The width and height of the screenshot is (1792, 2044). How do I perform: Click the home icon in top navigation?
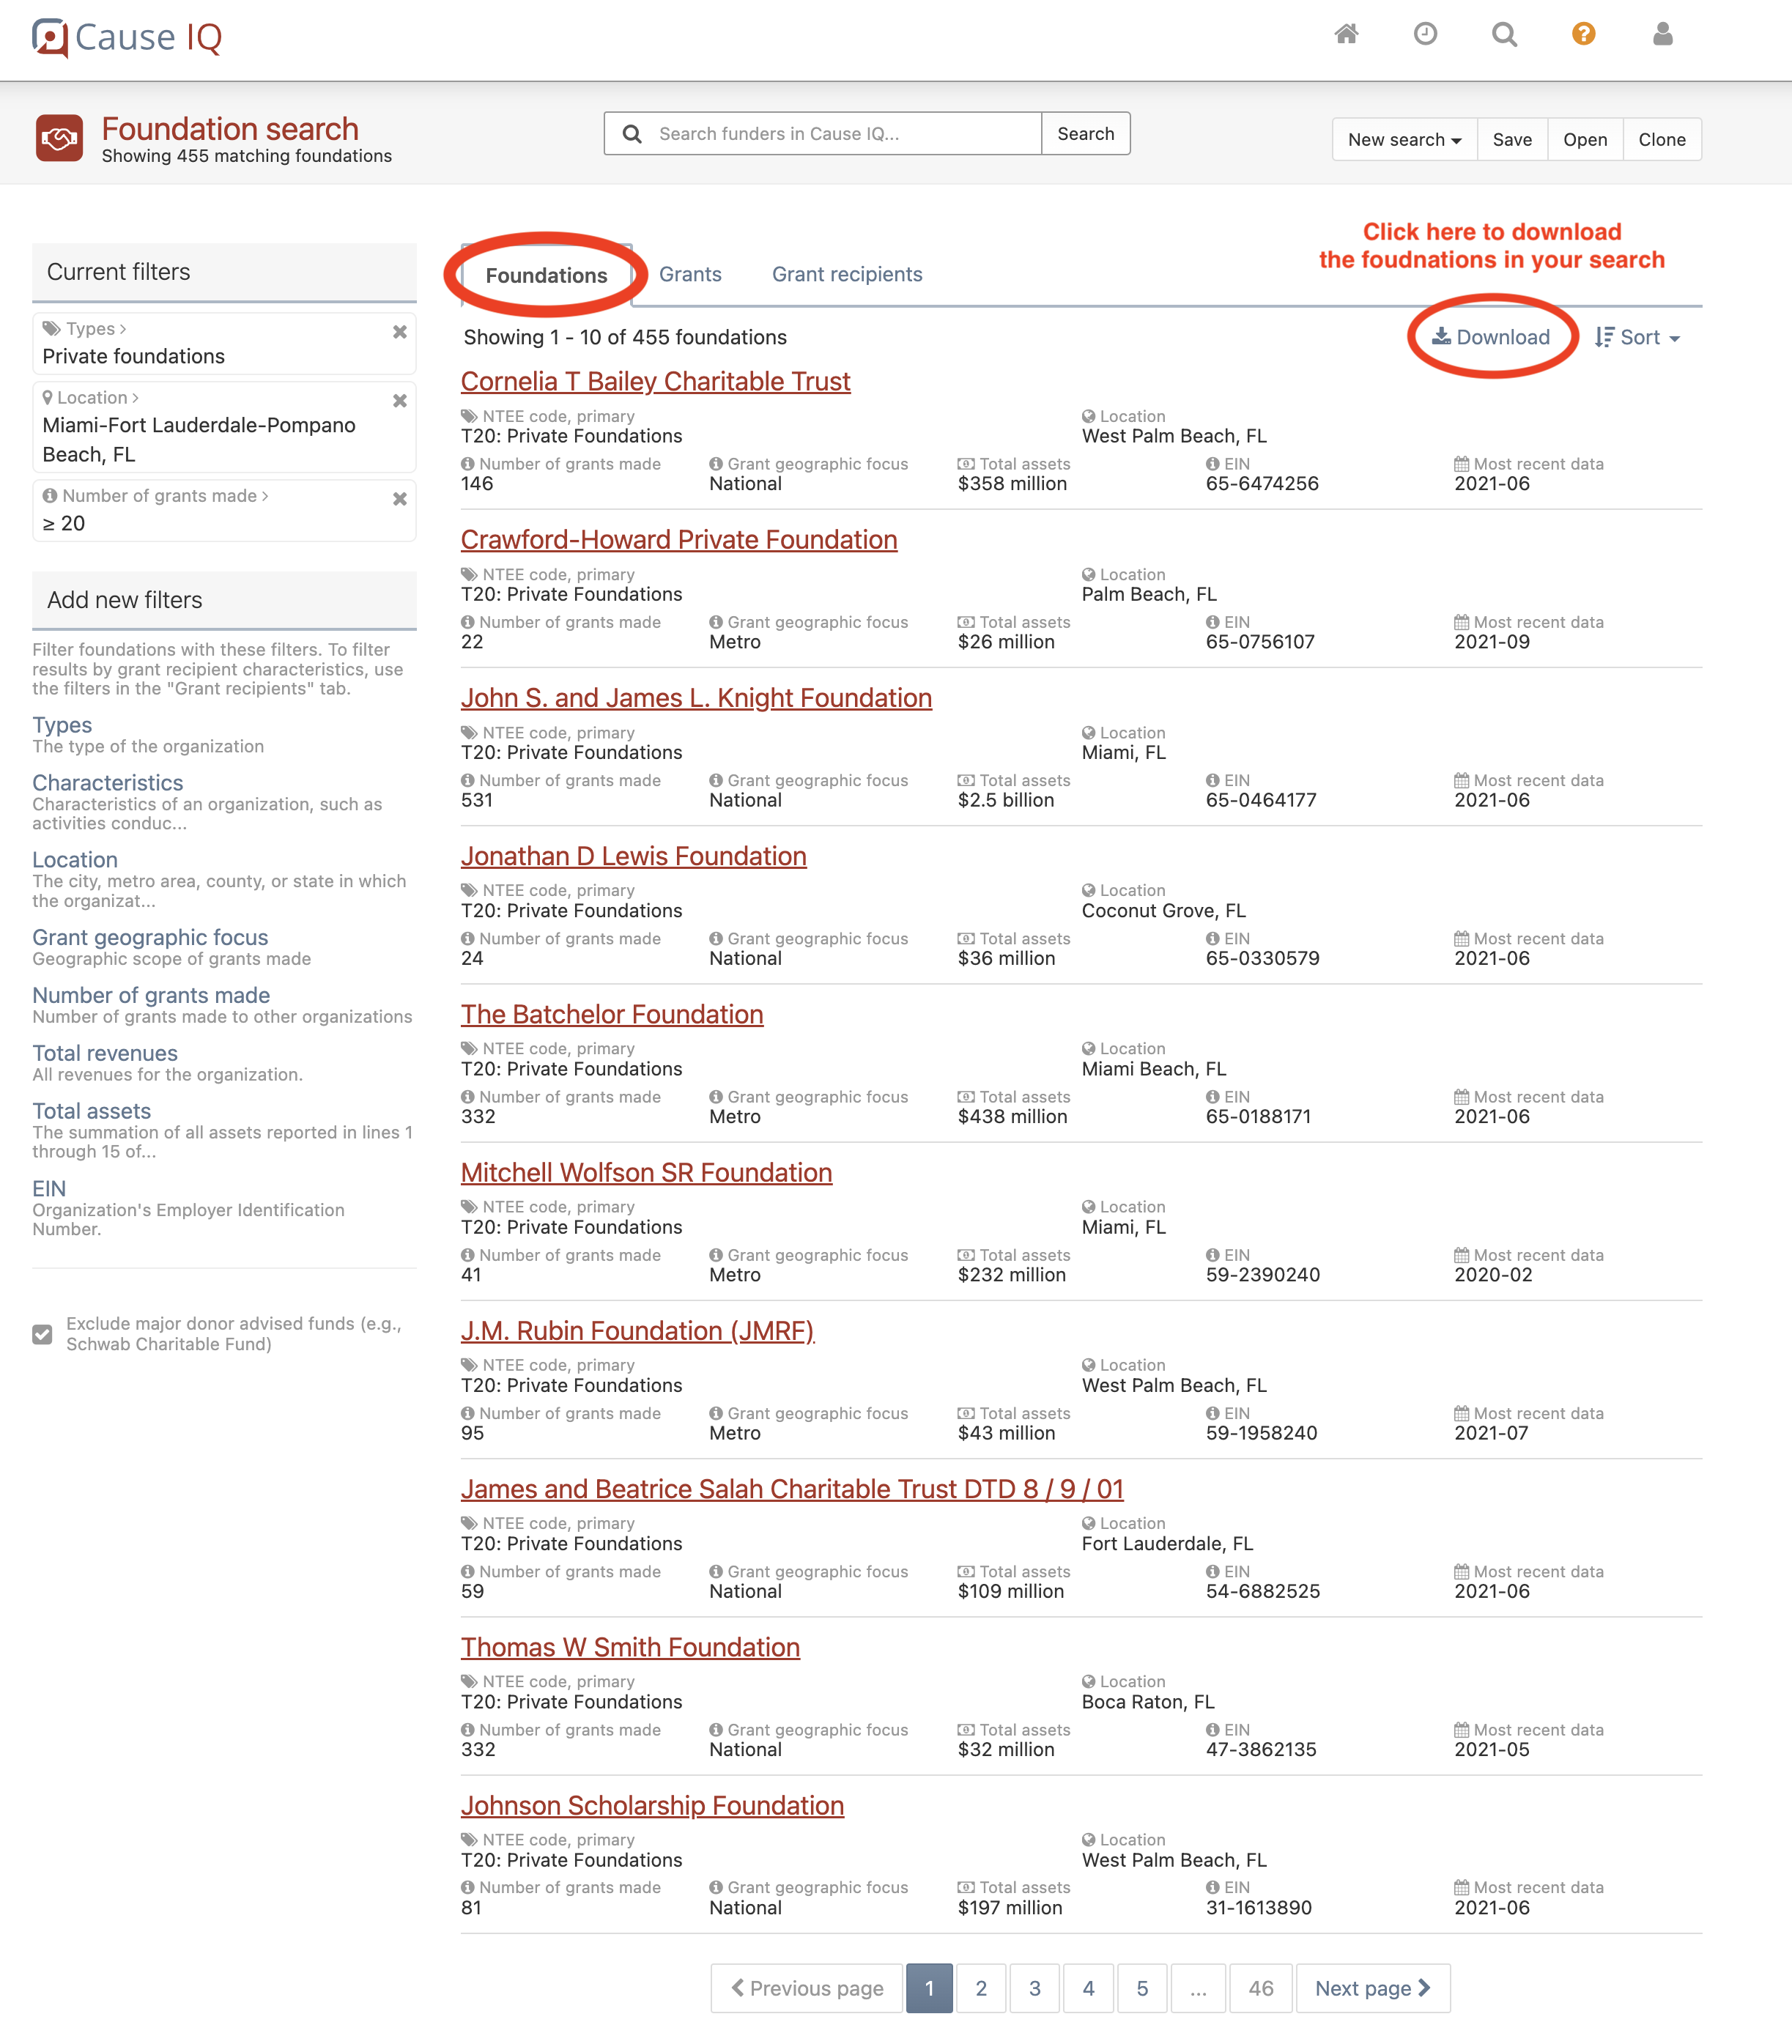click(x=1346, y=35)
